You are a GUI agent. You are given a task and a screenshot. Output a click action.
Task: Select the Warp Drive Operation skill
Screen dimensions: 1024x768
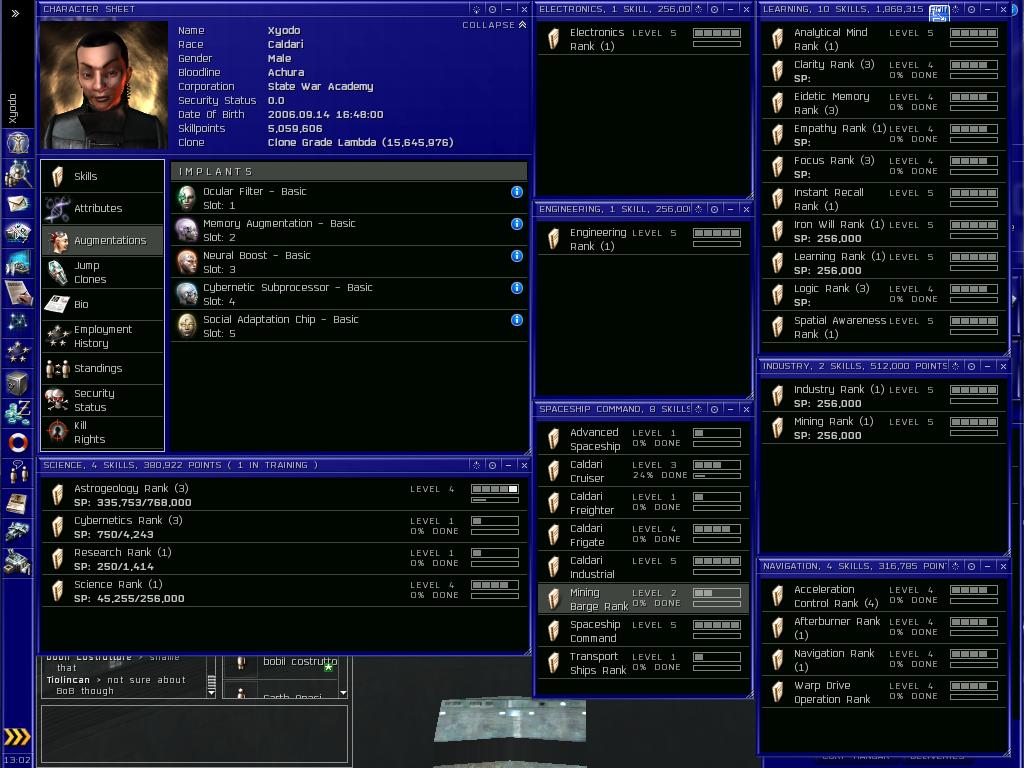[x=884, y=692]
